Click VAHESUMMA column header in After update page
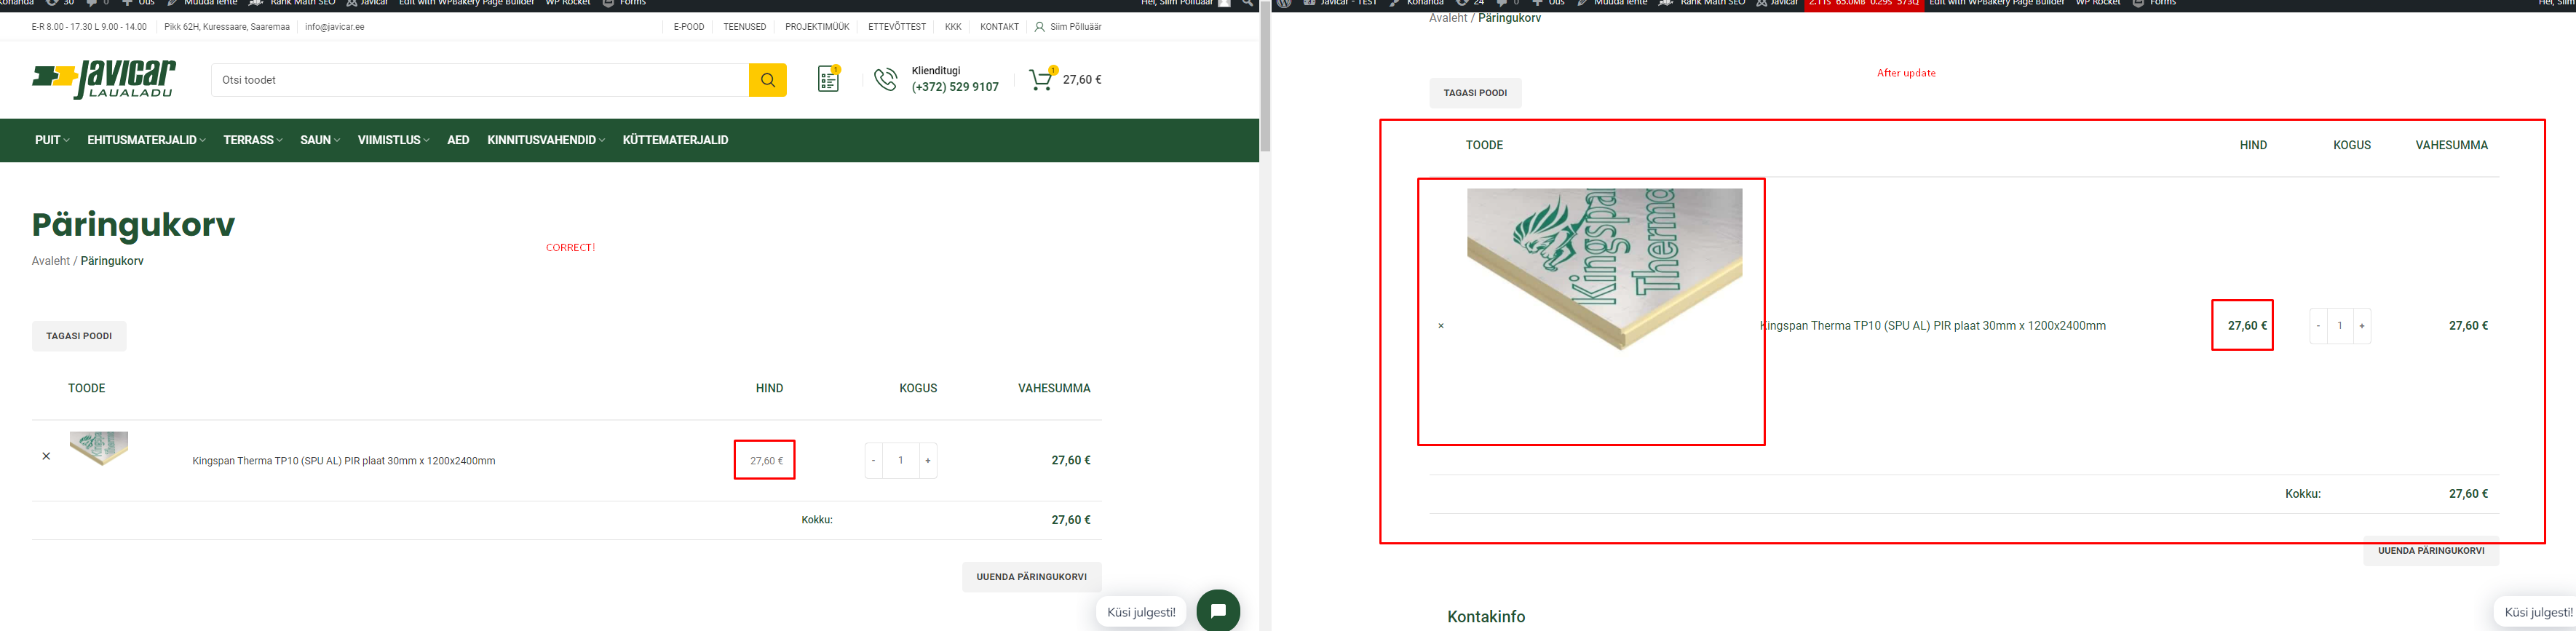This screenshot has height=631, width=2576. pyautogui.click(x=2451, y=145)
